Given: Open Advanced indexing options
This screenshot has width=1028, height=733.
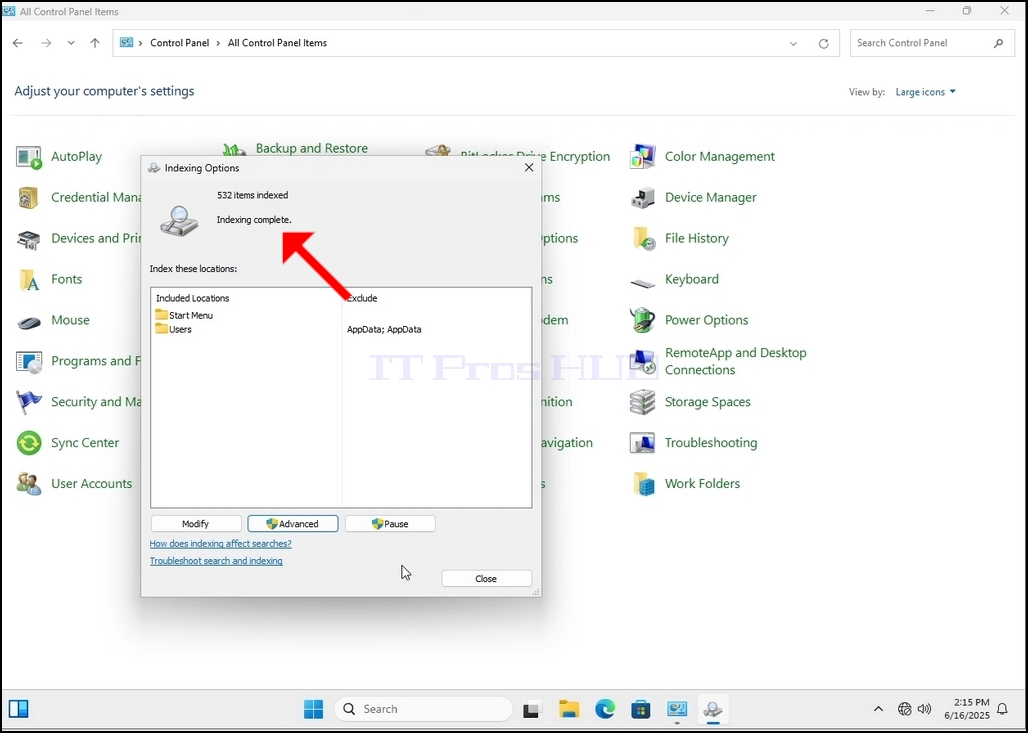Looking at the screenshot, I should pyautogui.click(x=292, y=524).
